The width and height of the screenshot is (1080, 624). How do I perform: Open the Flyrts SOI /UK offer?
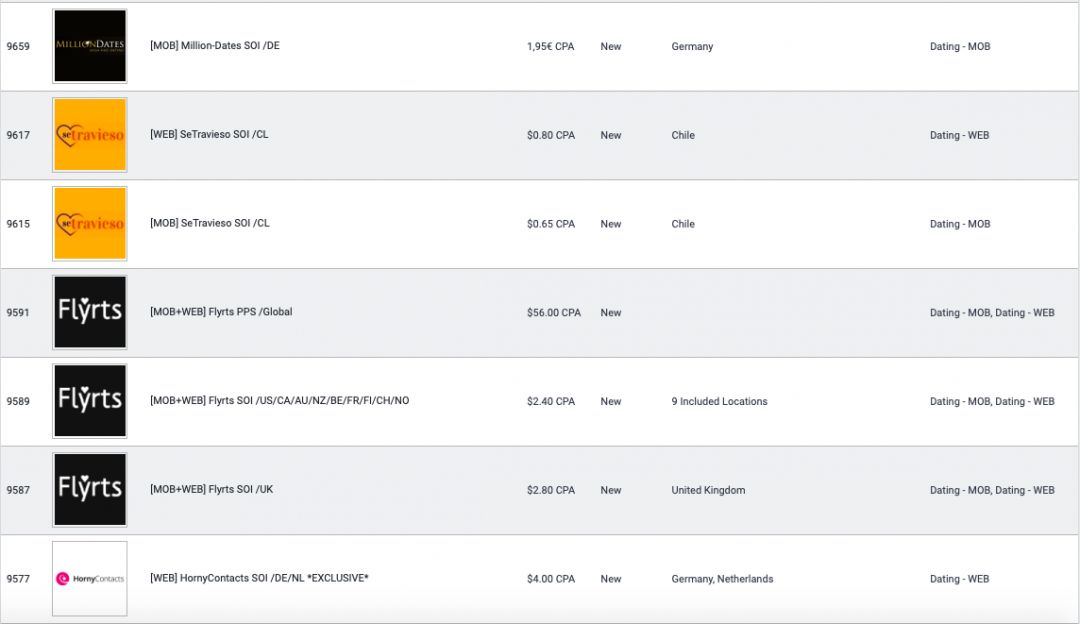pyautogui.click(x=211, y=490)
